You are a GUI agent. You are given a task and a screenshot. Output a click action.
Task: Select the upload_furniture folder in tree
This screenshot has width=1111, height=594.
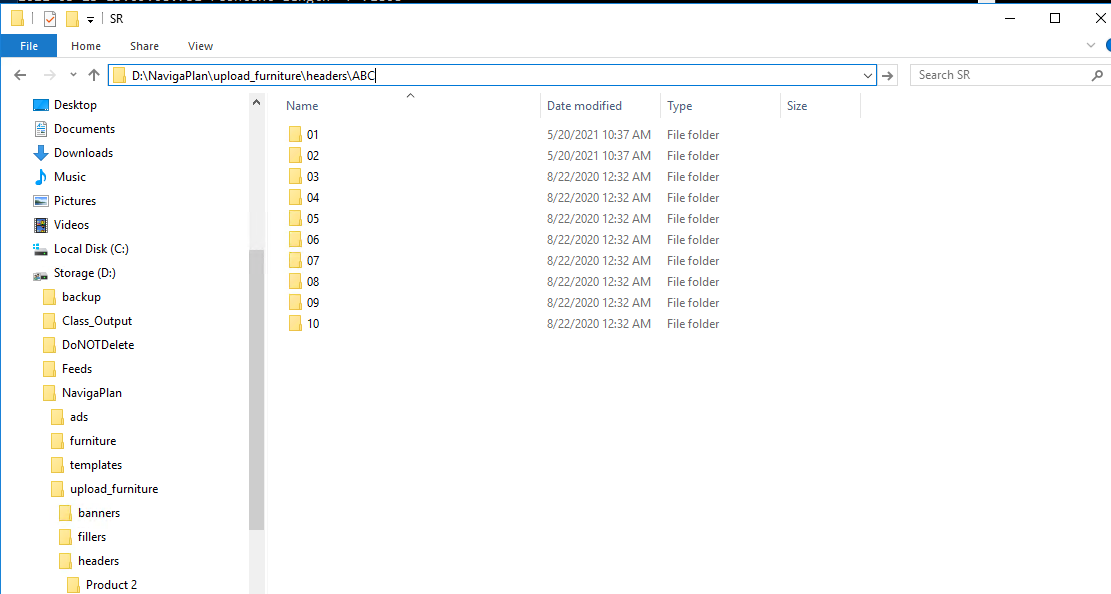coord(113,489)
